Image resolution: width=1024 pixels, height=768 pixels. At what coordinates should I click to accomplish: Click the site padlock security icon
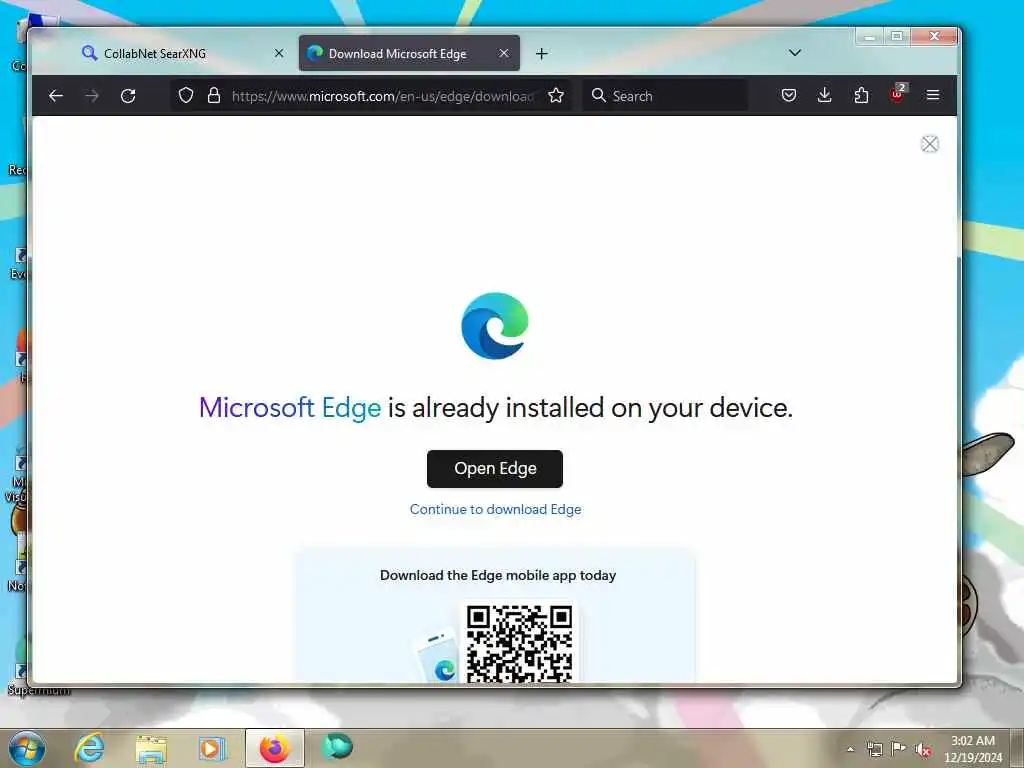click(x=214, y=96)
